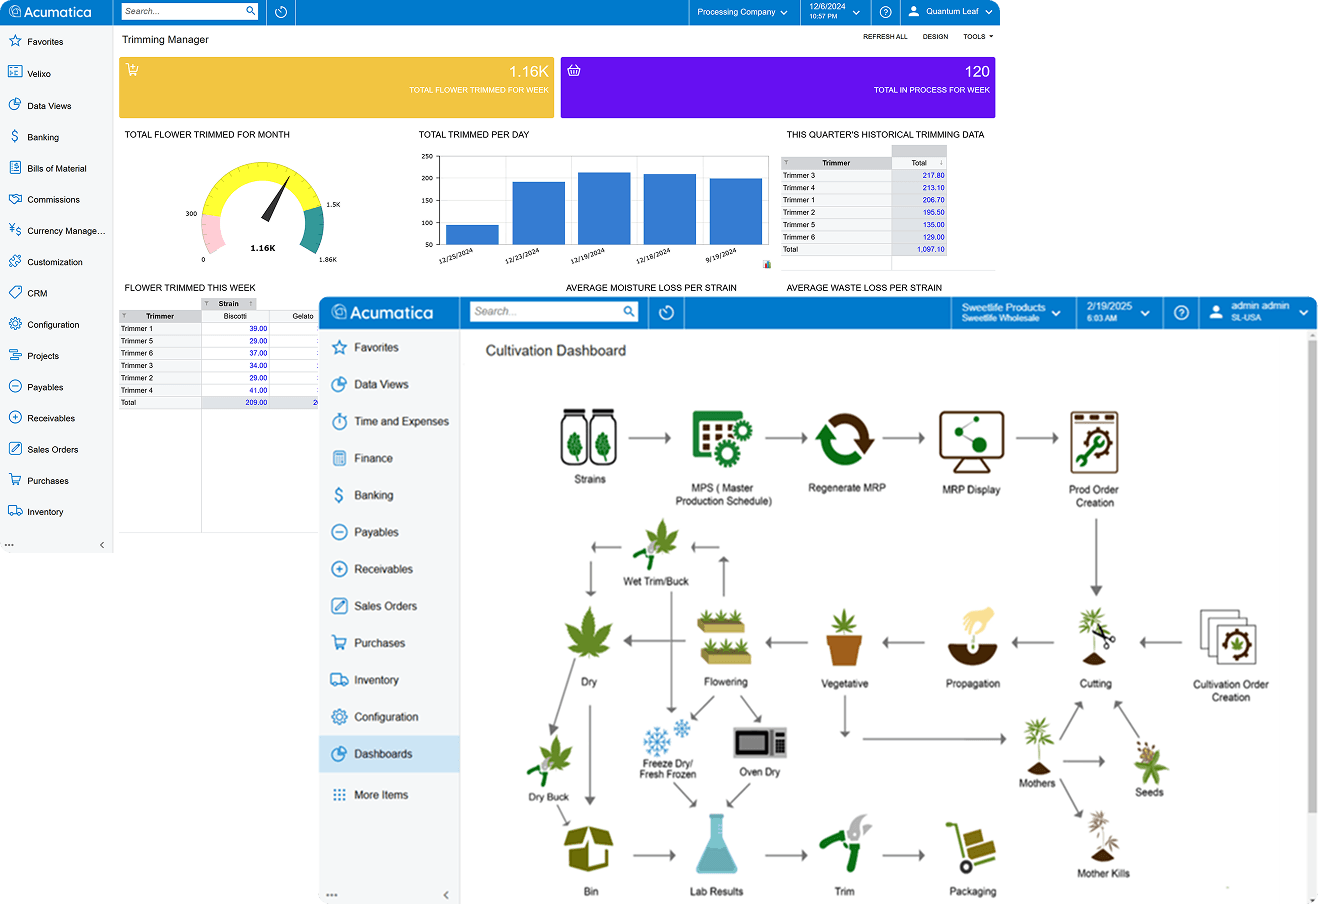This screenshot has height=904, width=1318.
Task: Click help icon in Cultivation Dashboard header
Action: pos(1181,313)
